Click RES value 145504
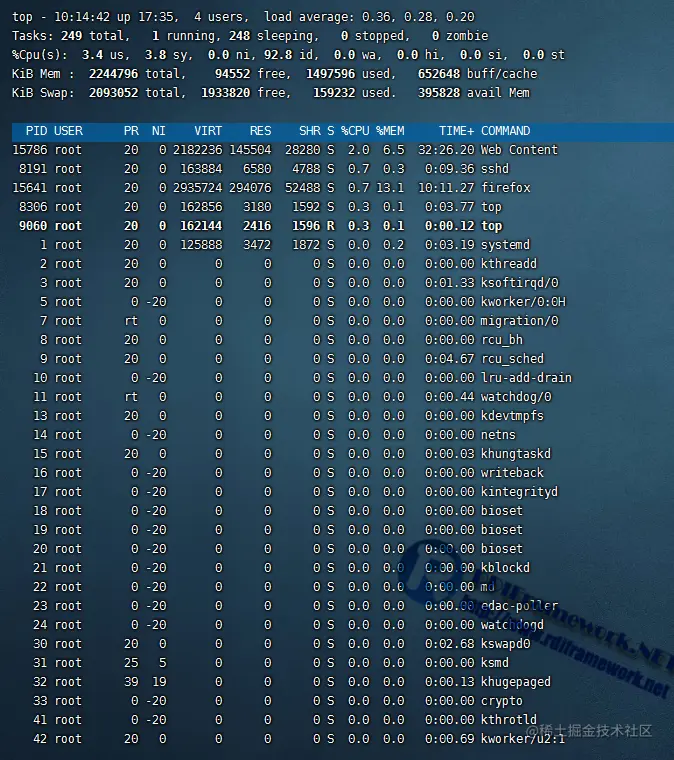This screenshot has width=674, height=760. (250, 150)
